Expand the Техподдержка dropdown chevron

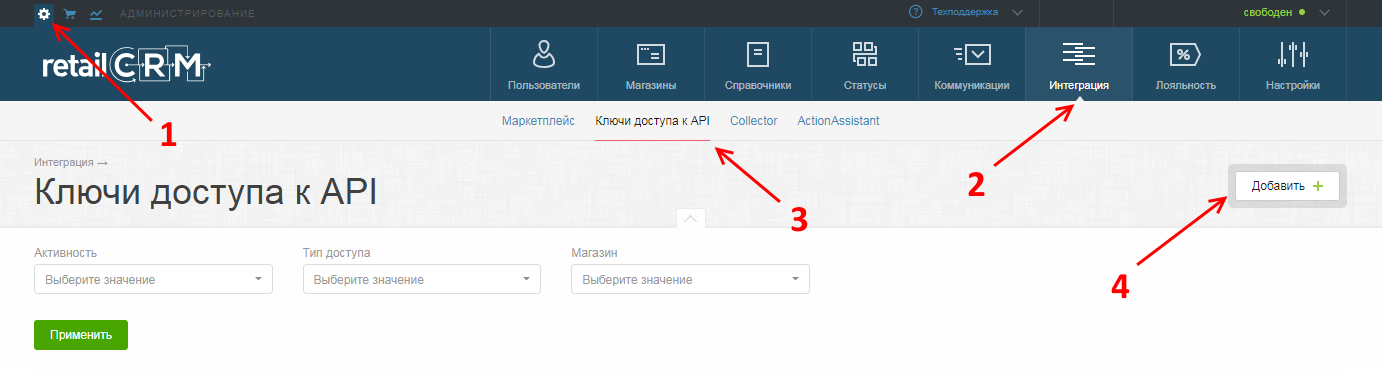(x=1017, y=13)
